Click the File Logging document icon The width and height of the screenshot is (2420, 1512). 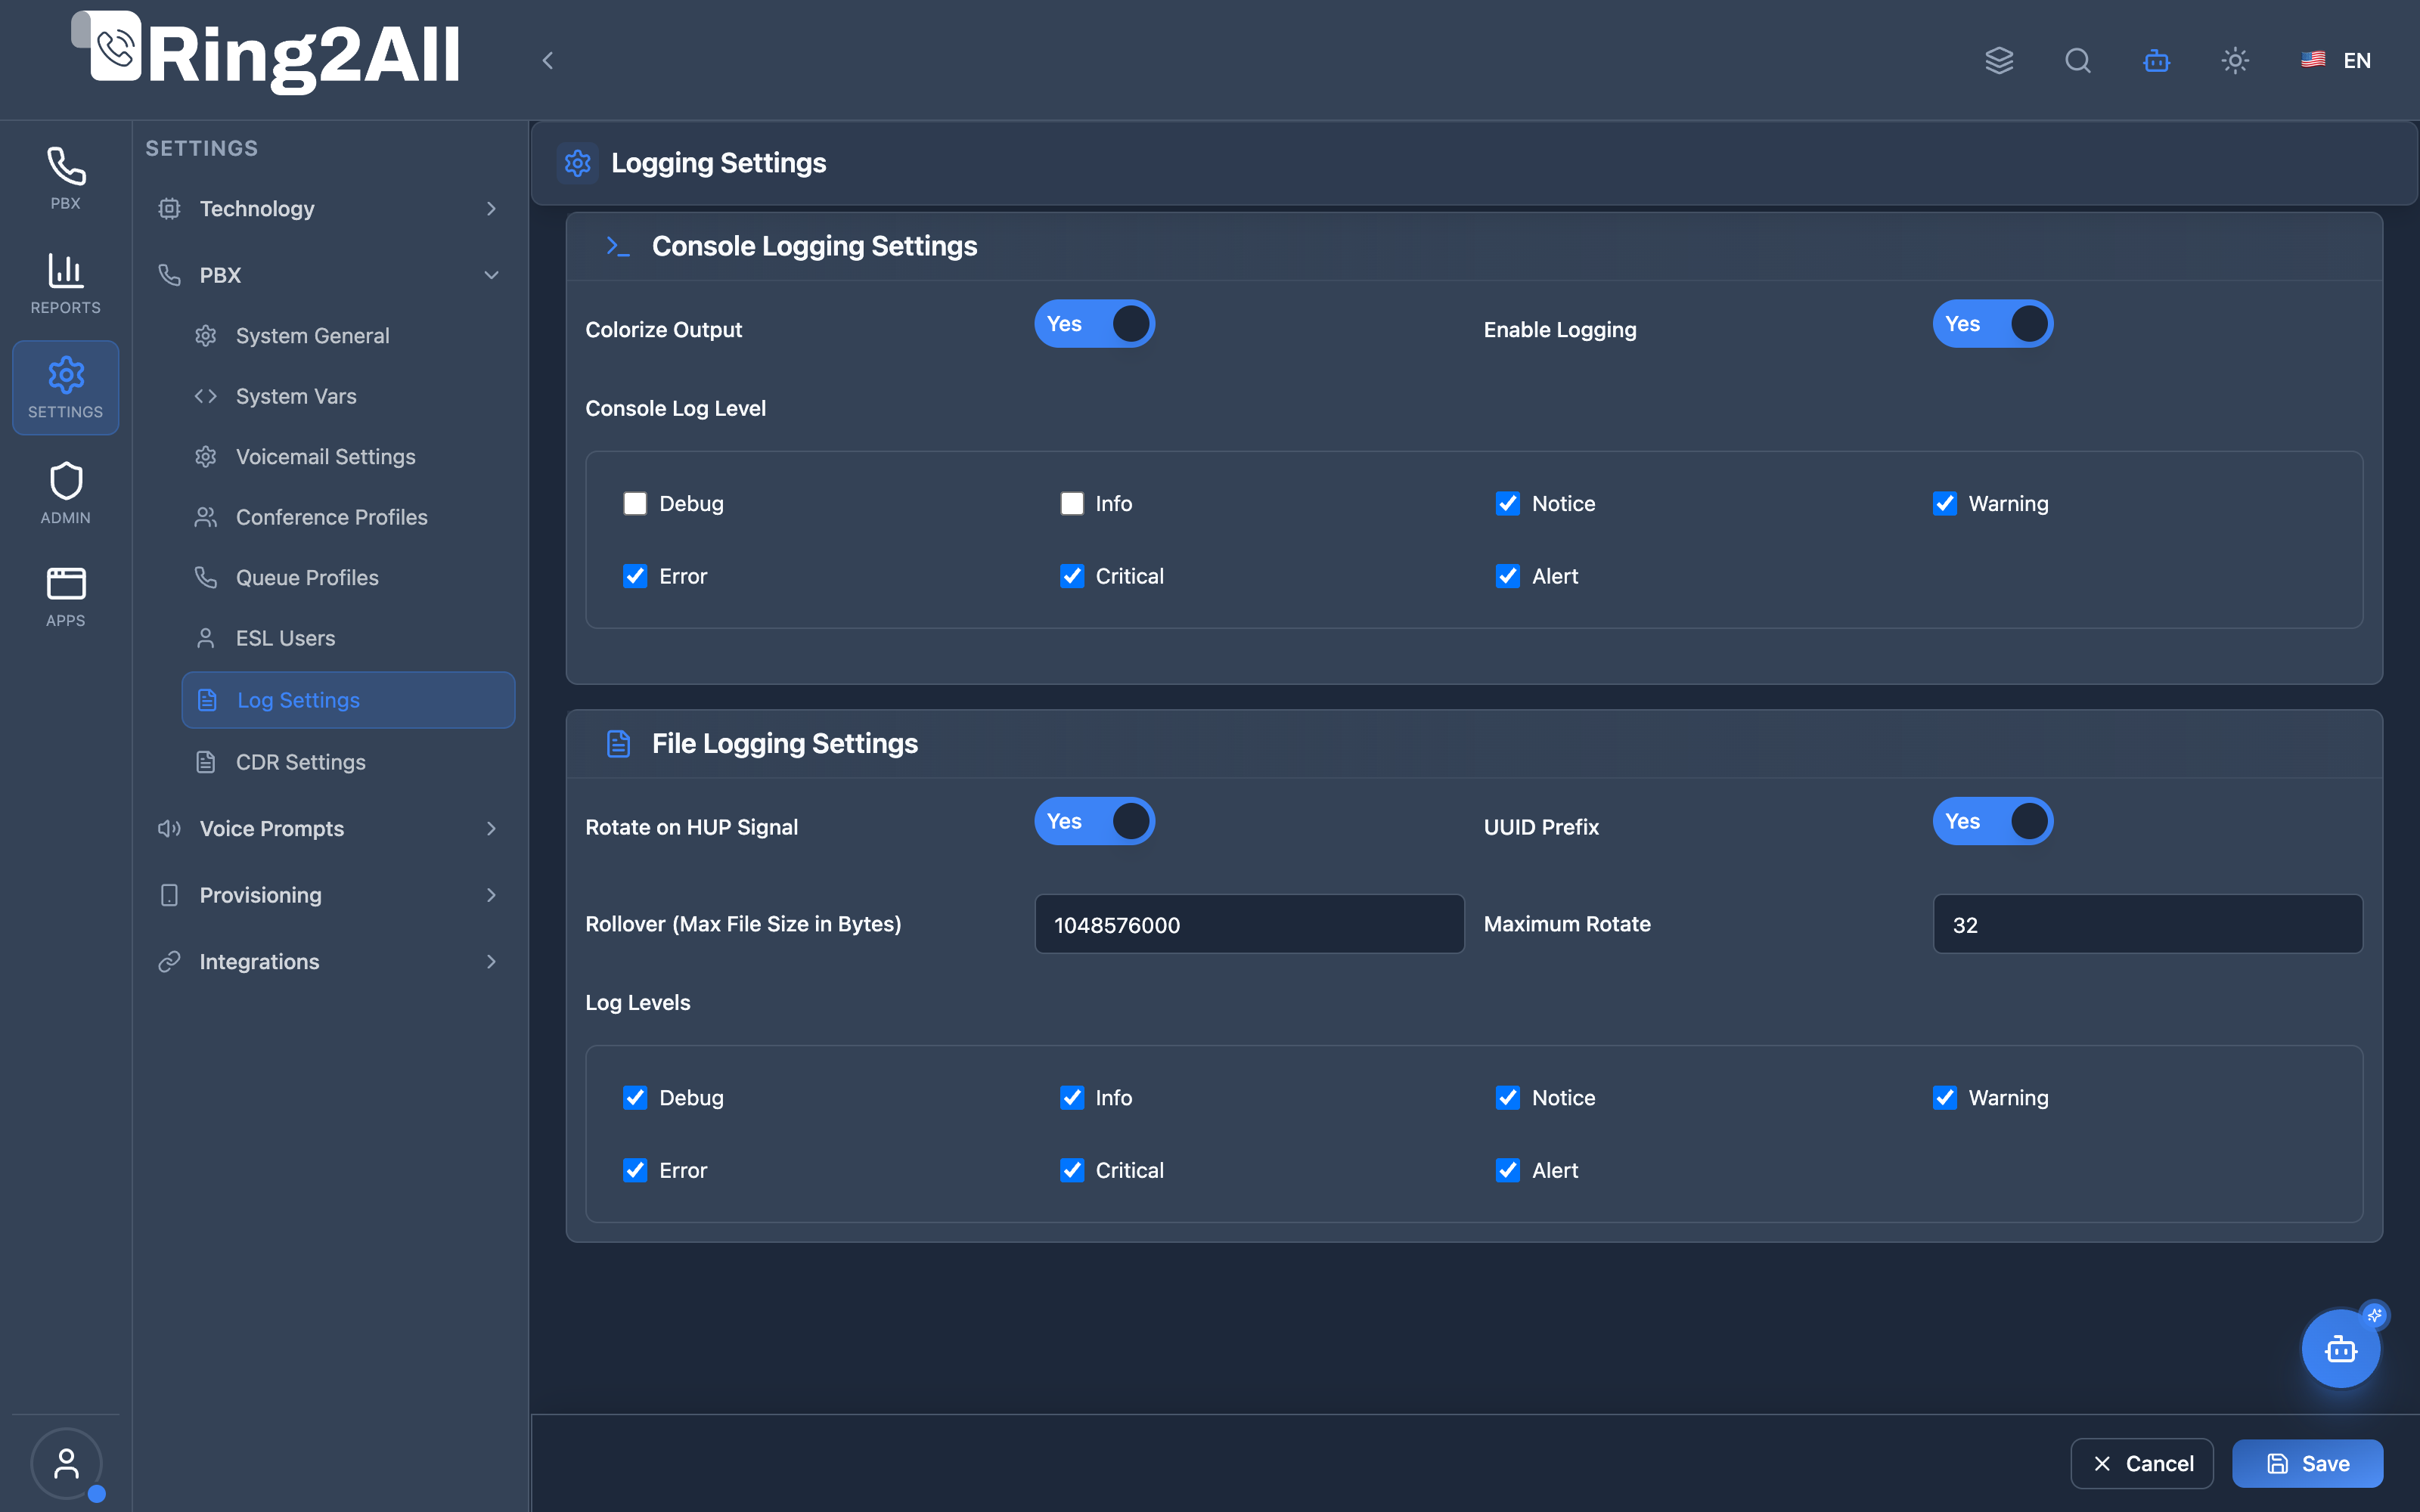click(618, 743)
